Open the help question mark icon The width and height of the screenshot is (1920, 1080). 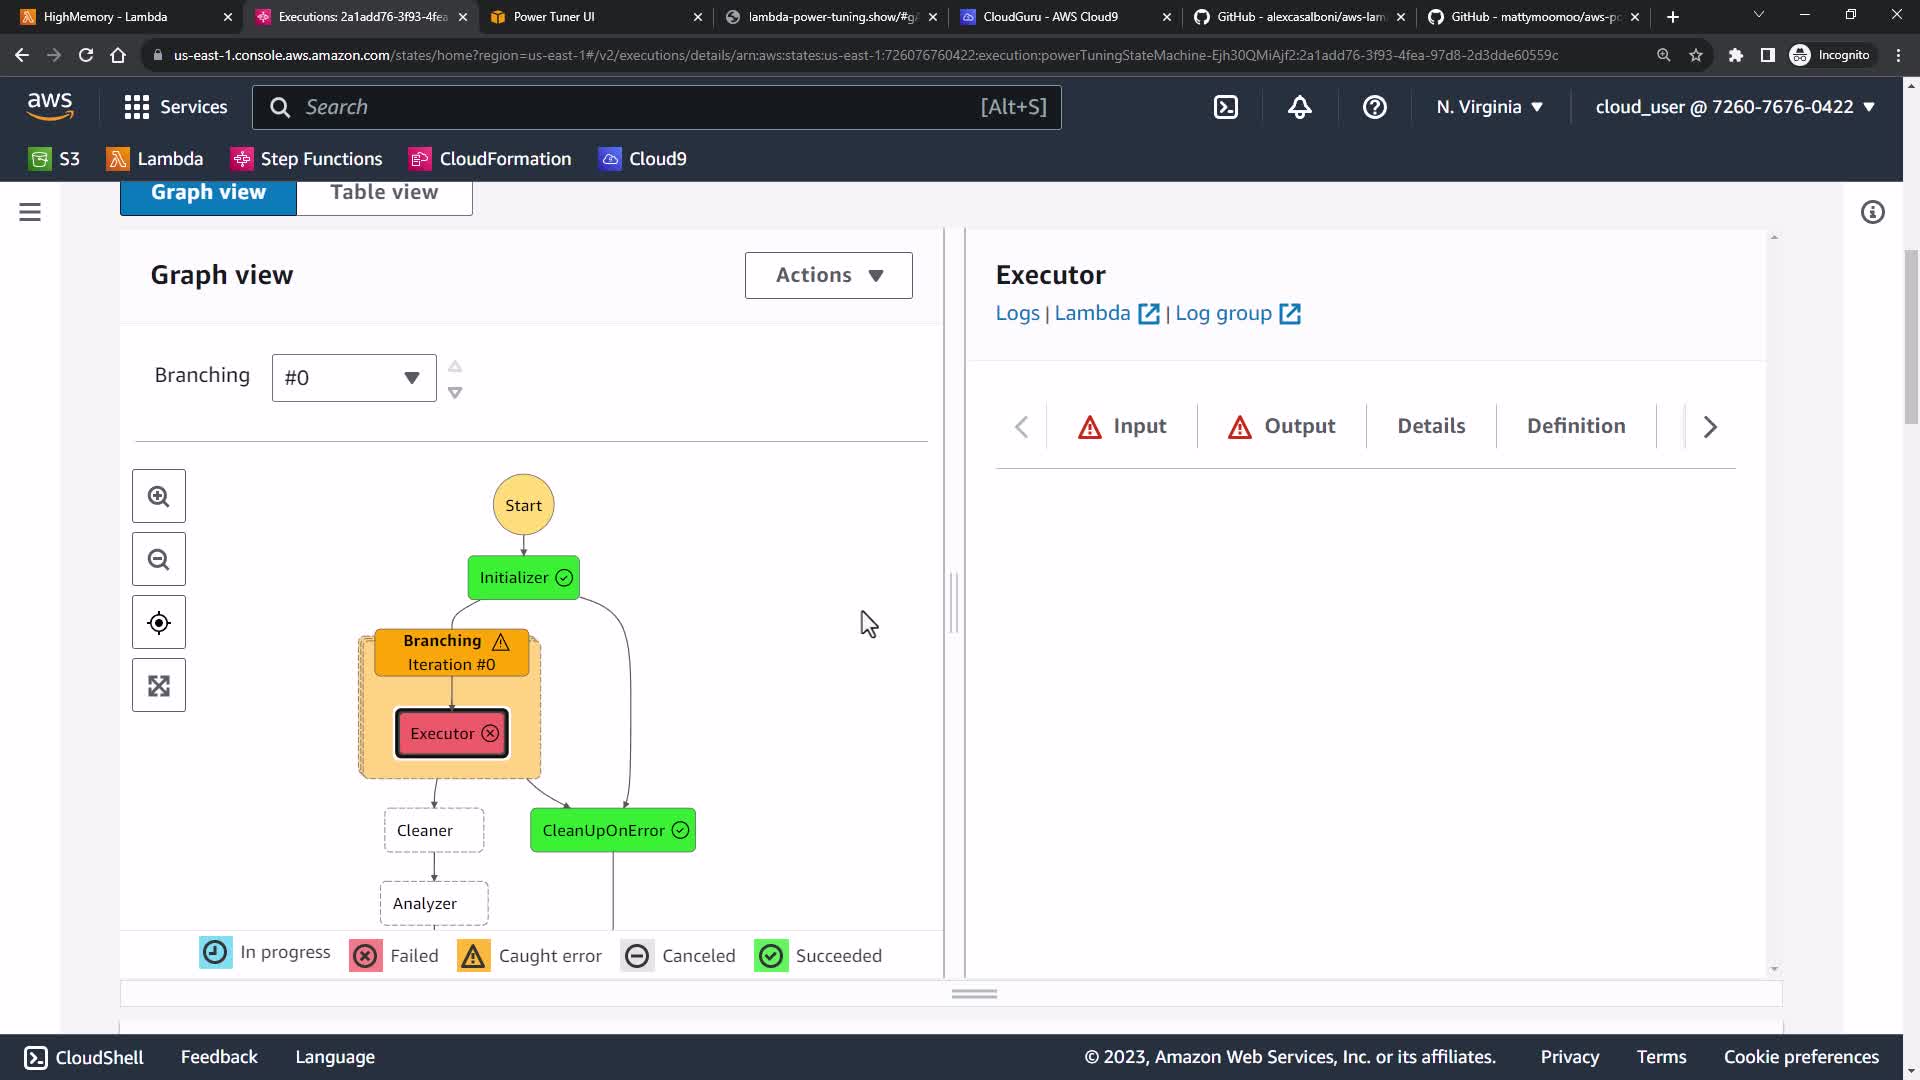pos(1375,107)
